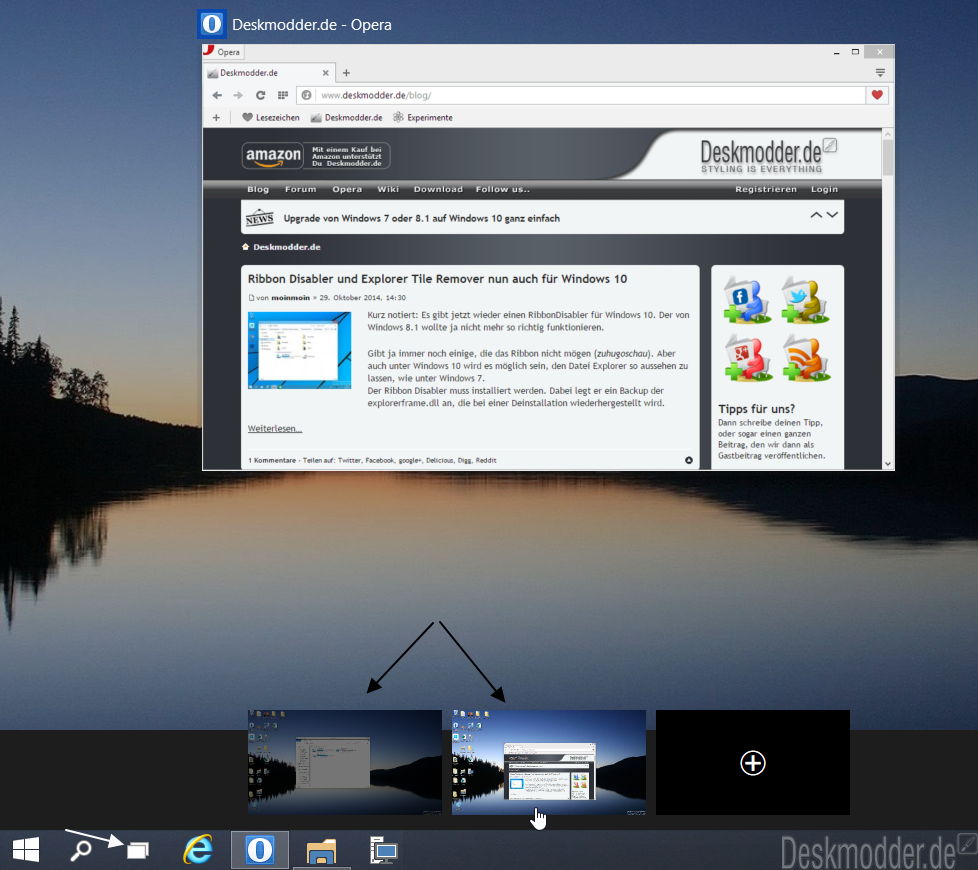Click the Twitter follow icon in the sidebar
This screenshot has height=870, width=978.
[805, 301]
